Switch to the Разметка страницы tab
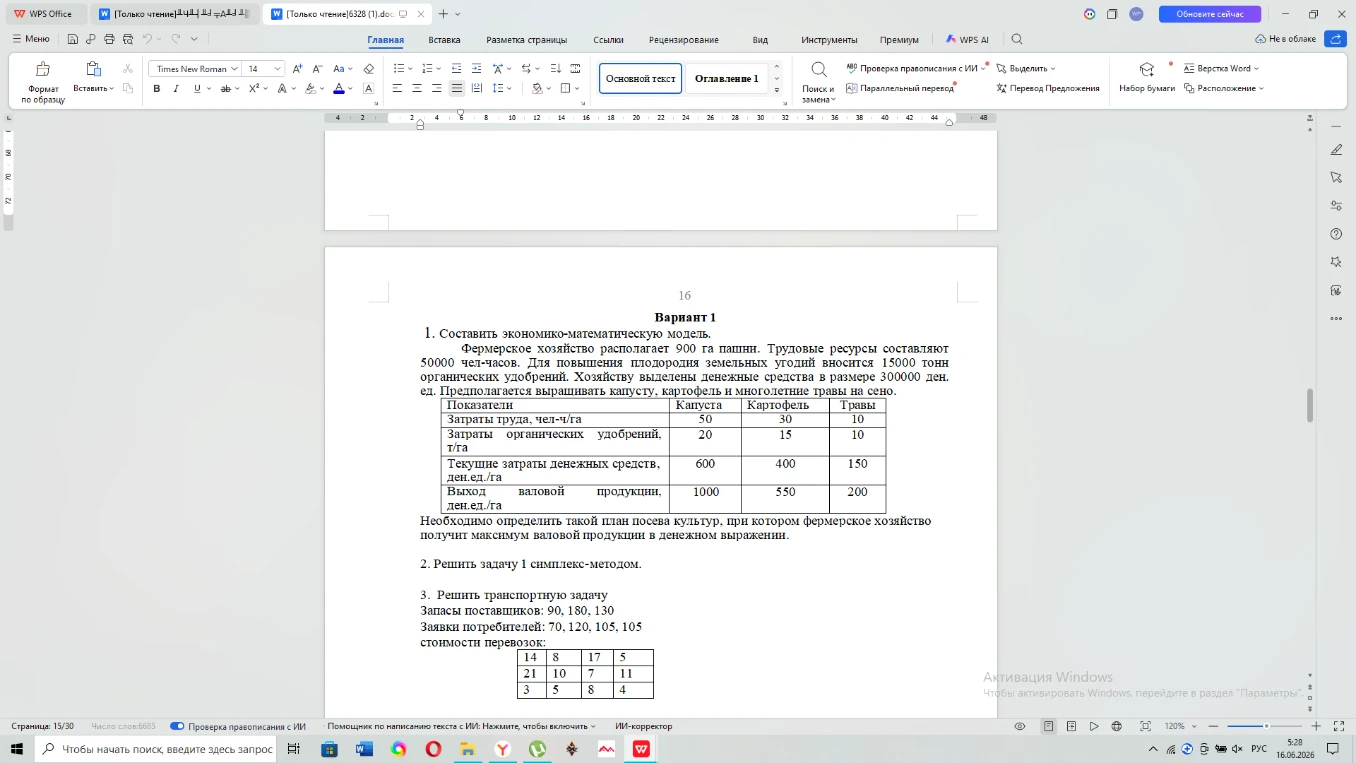This screenshot has height=763, width=1356. (526, 40)
